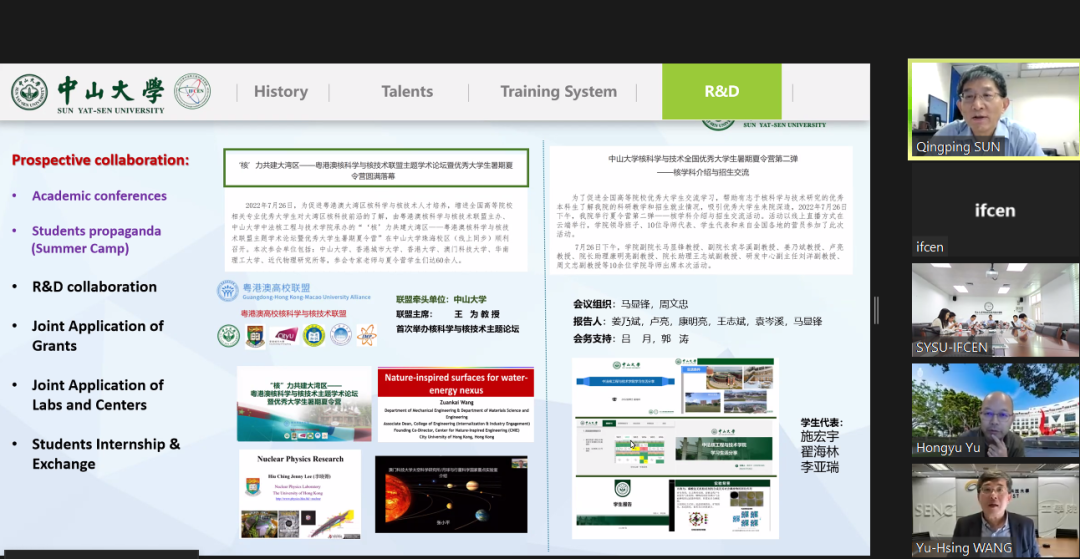Click the University of Hong Kong shield crest

click(x=257, y=336)
